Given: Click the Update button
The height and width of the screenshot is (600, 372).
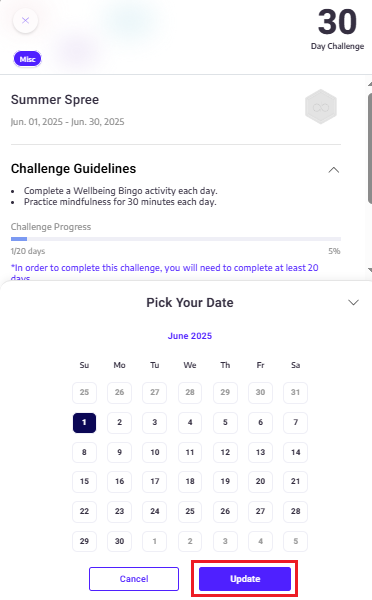Looking at the screenshot, I should 245,579.
